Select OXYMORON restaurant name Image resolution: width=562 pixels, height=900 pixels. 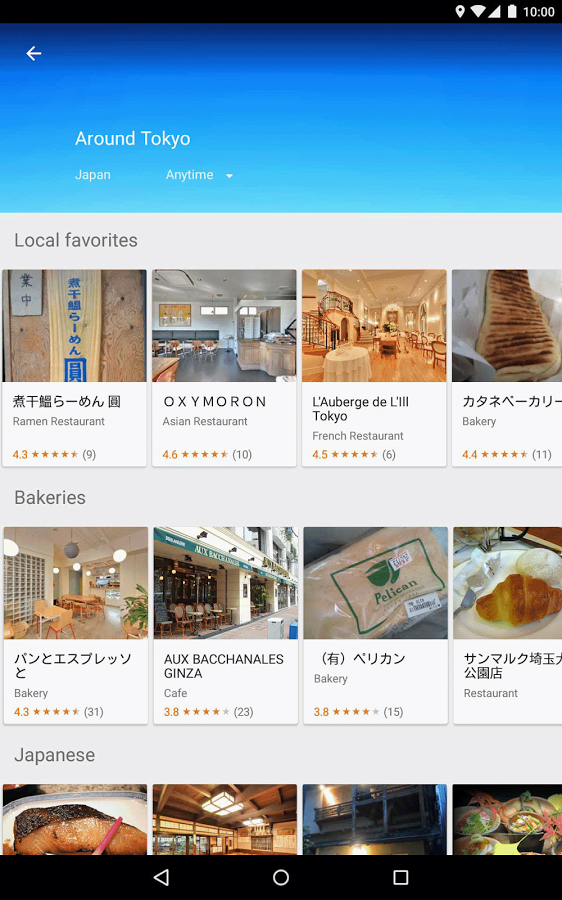pos(215,402)
